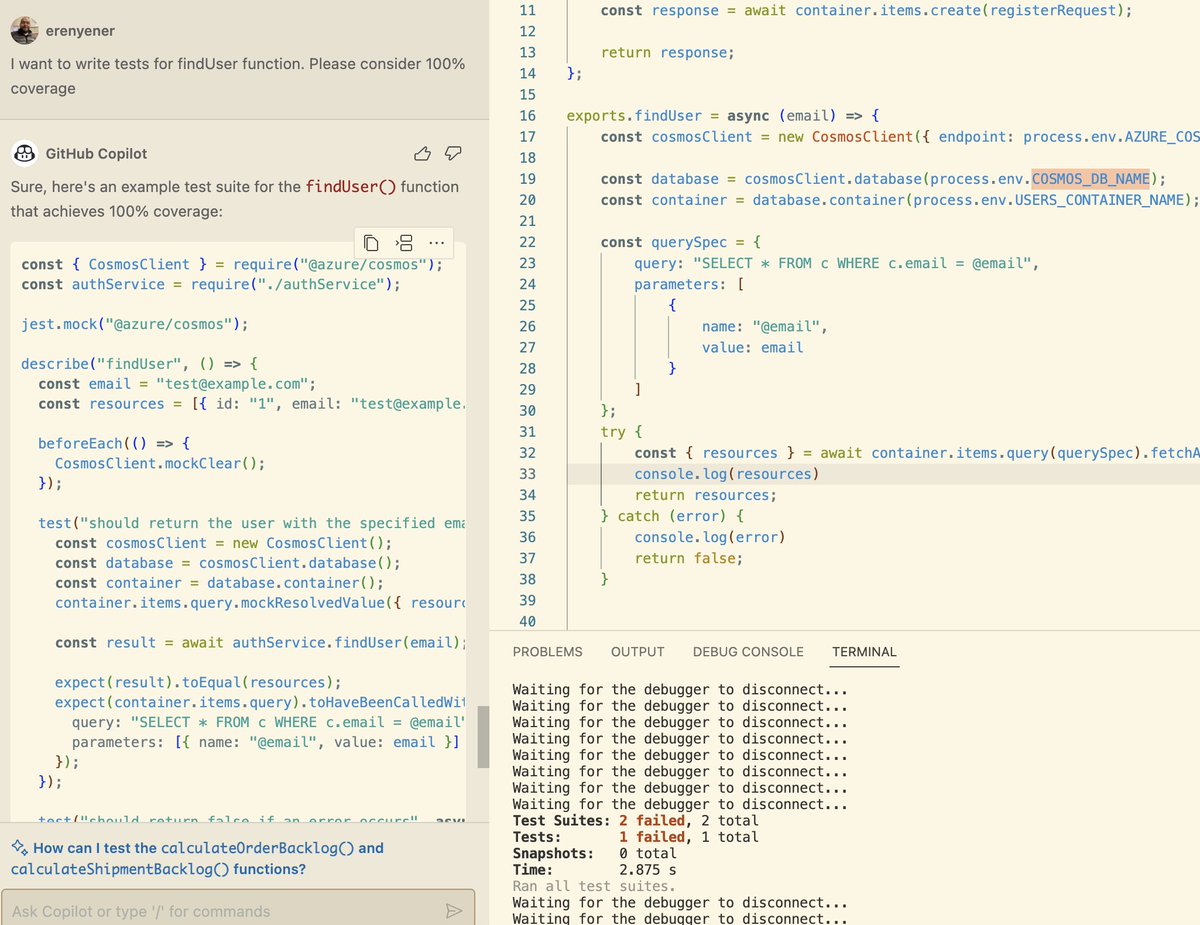Open more actions ellipsis on code block
Viewport: 1200px width, 925px height.
pos(436,243)
